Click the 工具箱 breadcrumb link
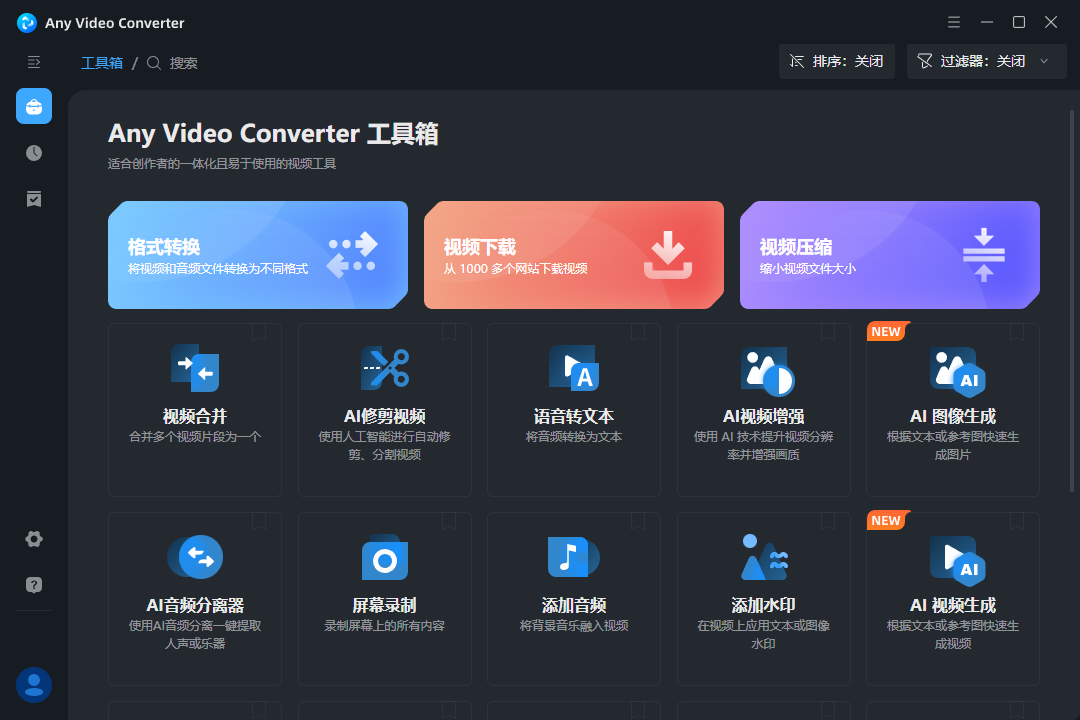The image size is (1080, 720). pyautogui.click(x=102, y=63)
